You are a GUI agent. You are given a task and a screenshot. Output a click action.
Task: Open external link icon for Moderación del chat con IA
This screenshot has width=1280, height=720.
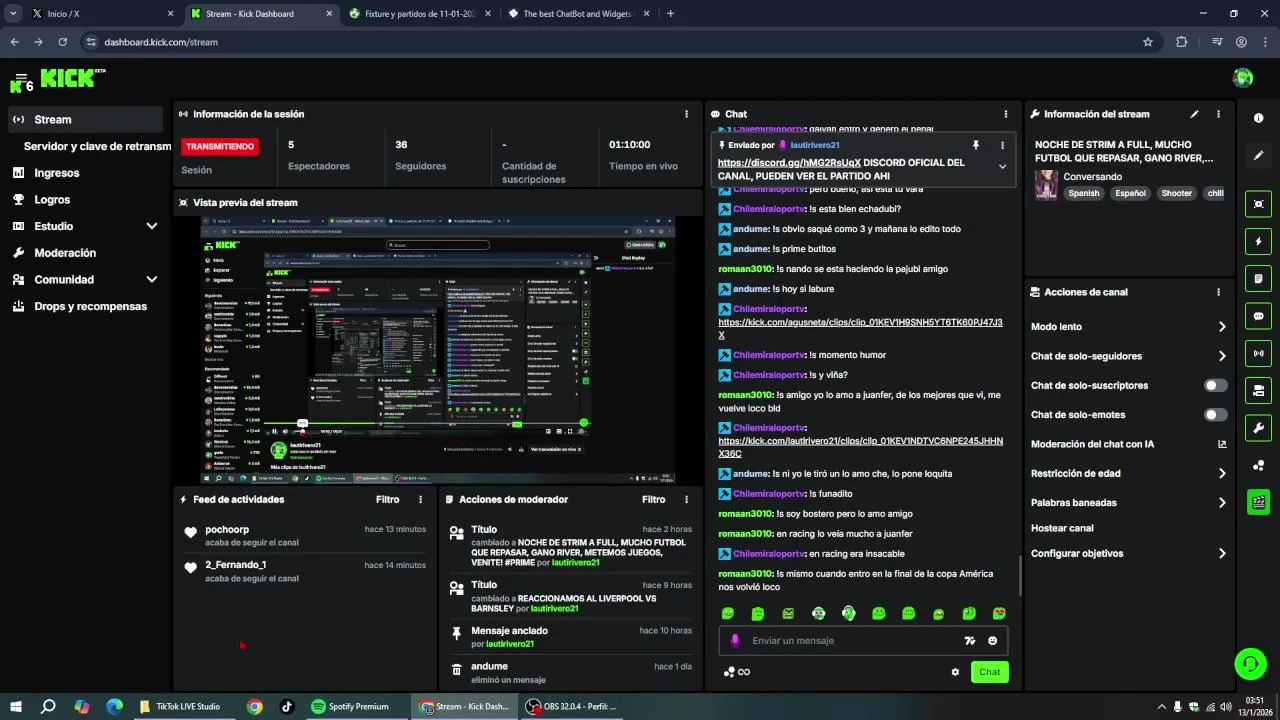(x=1222, y=444)
